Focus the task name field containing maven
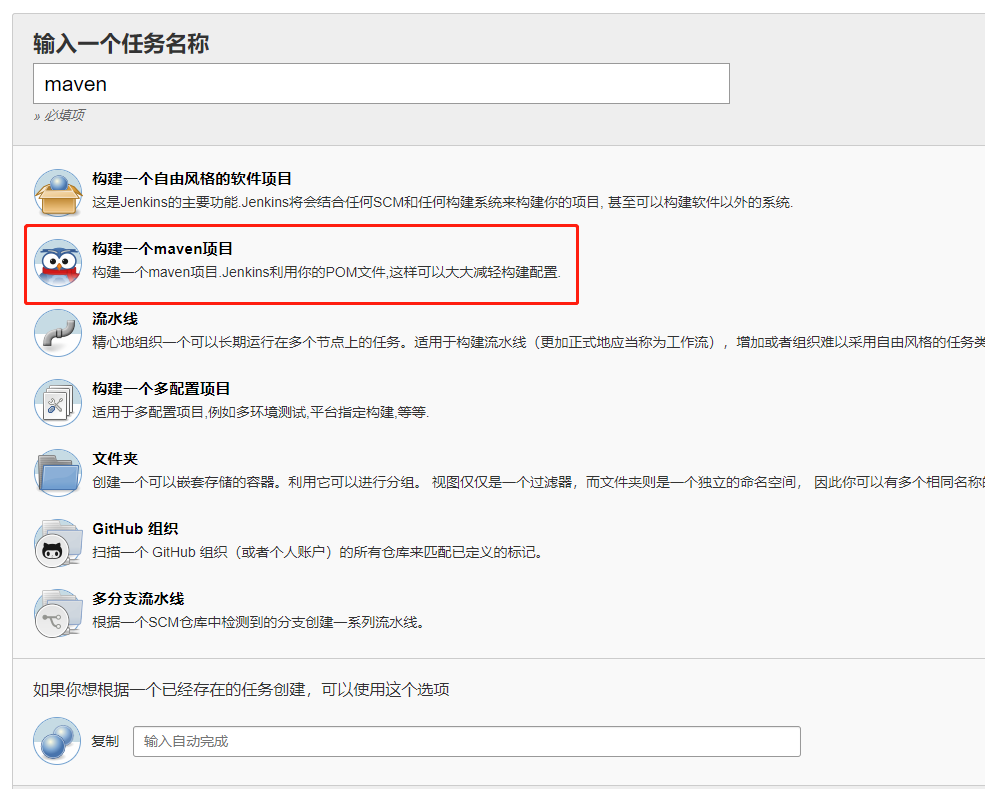The height and width of the screenshot is (789, 985). point(381,84)
